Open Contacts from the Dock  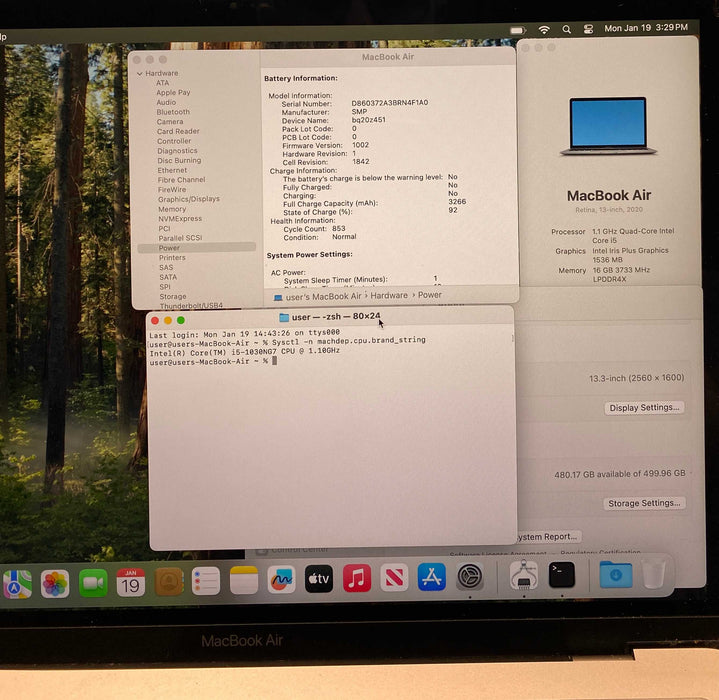coord(169,581)
